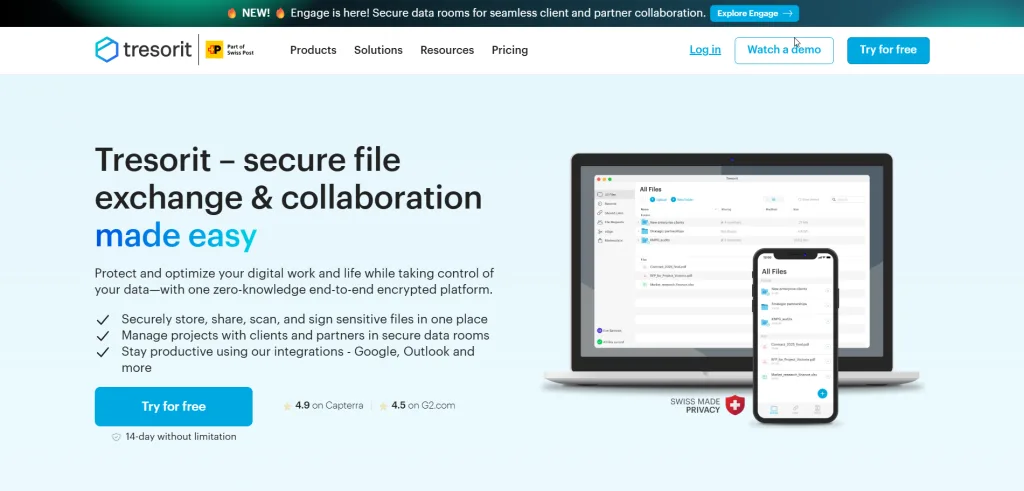Click the phone All Files mockup heading
The width and height of the screenshot is (1024, 491).
pyautogui.click(x=775, y=271)
